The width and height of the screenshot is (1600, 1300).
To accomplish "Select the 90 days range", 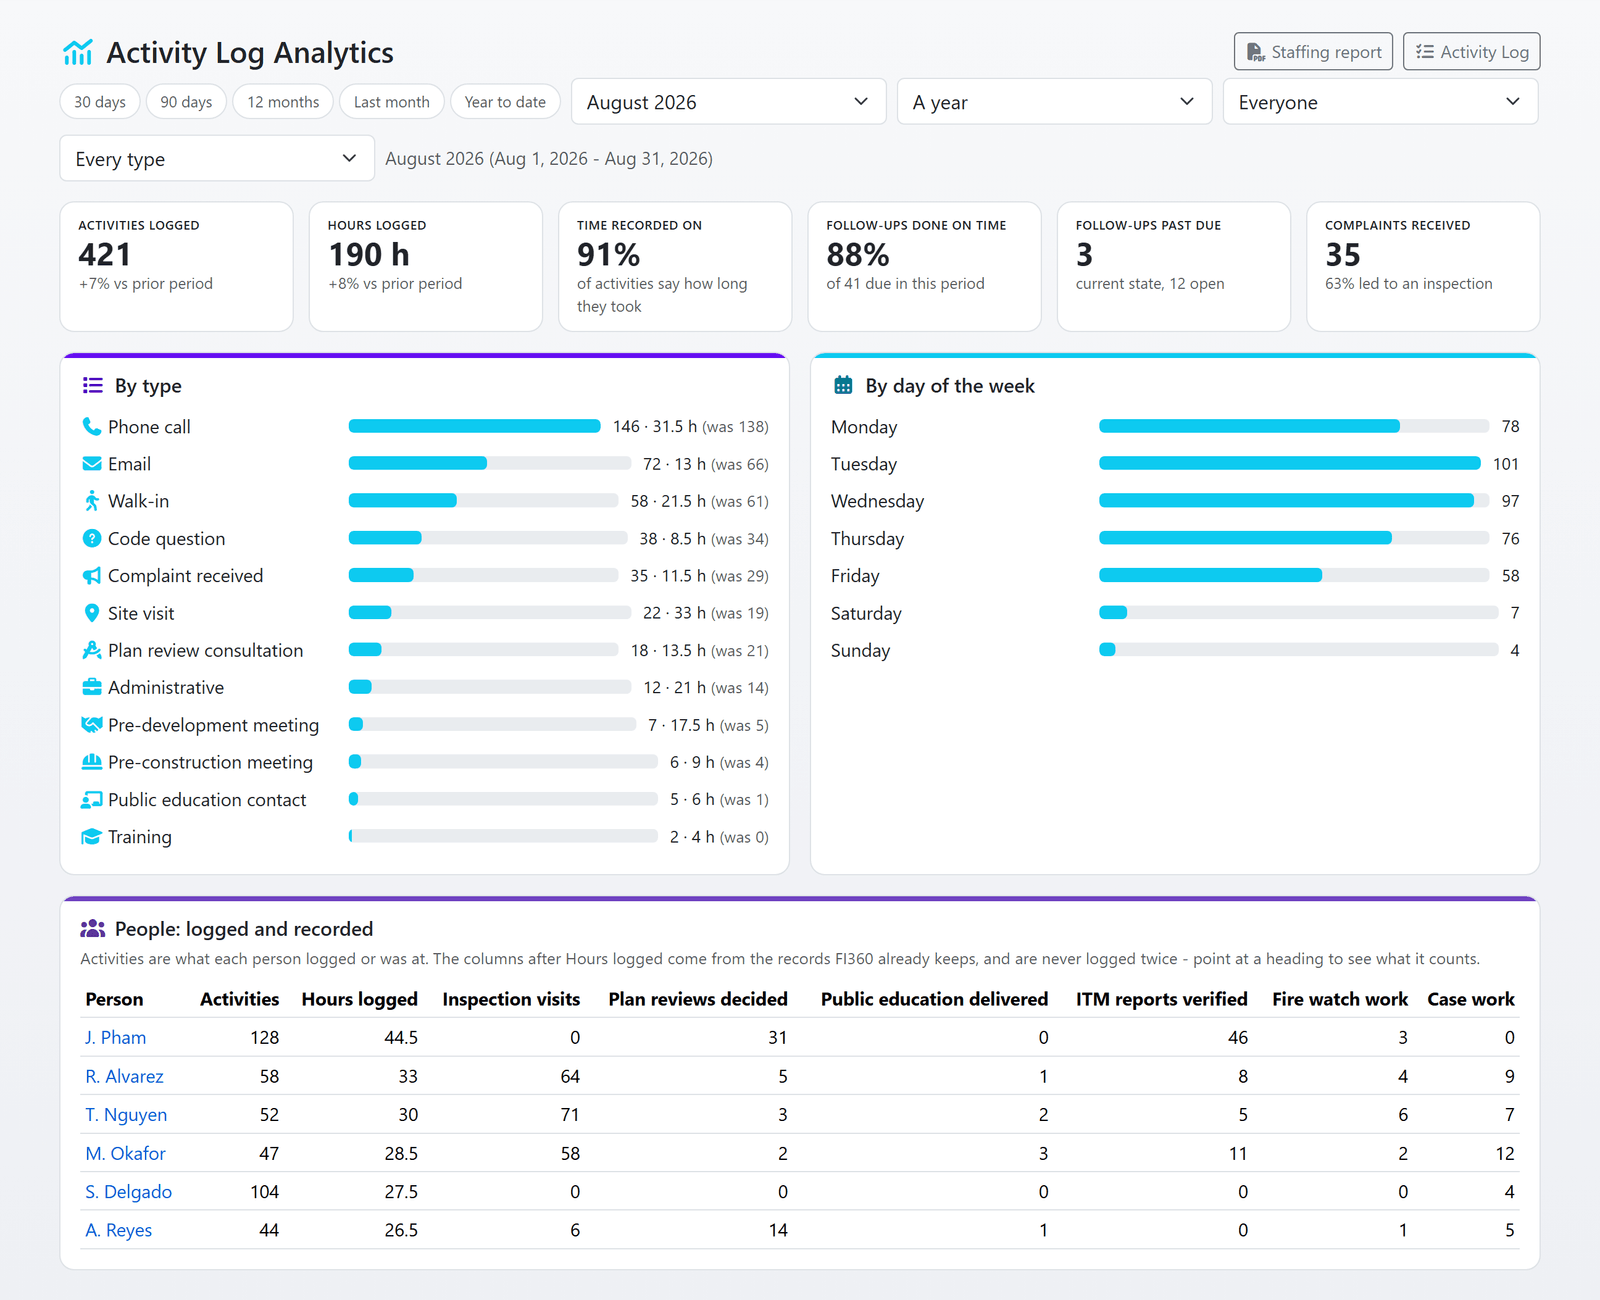I will coord(186,102).
